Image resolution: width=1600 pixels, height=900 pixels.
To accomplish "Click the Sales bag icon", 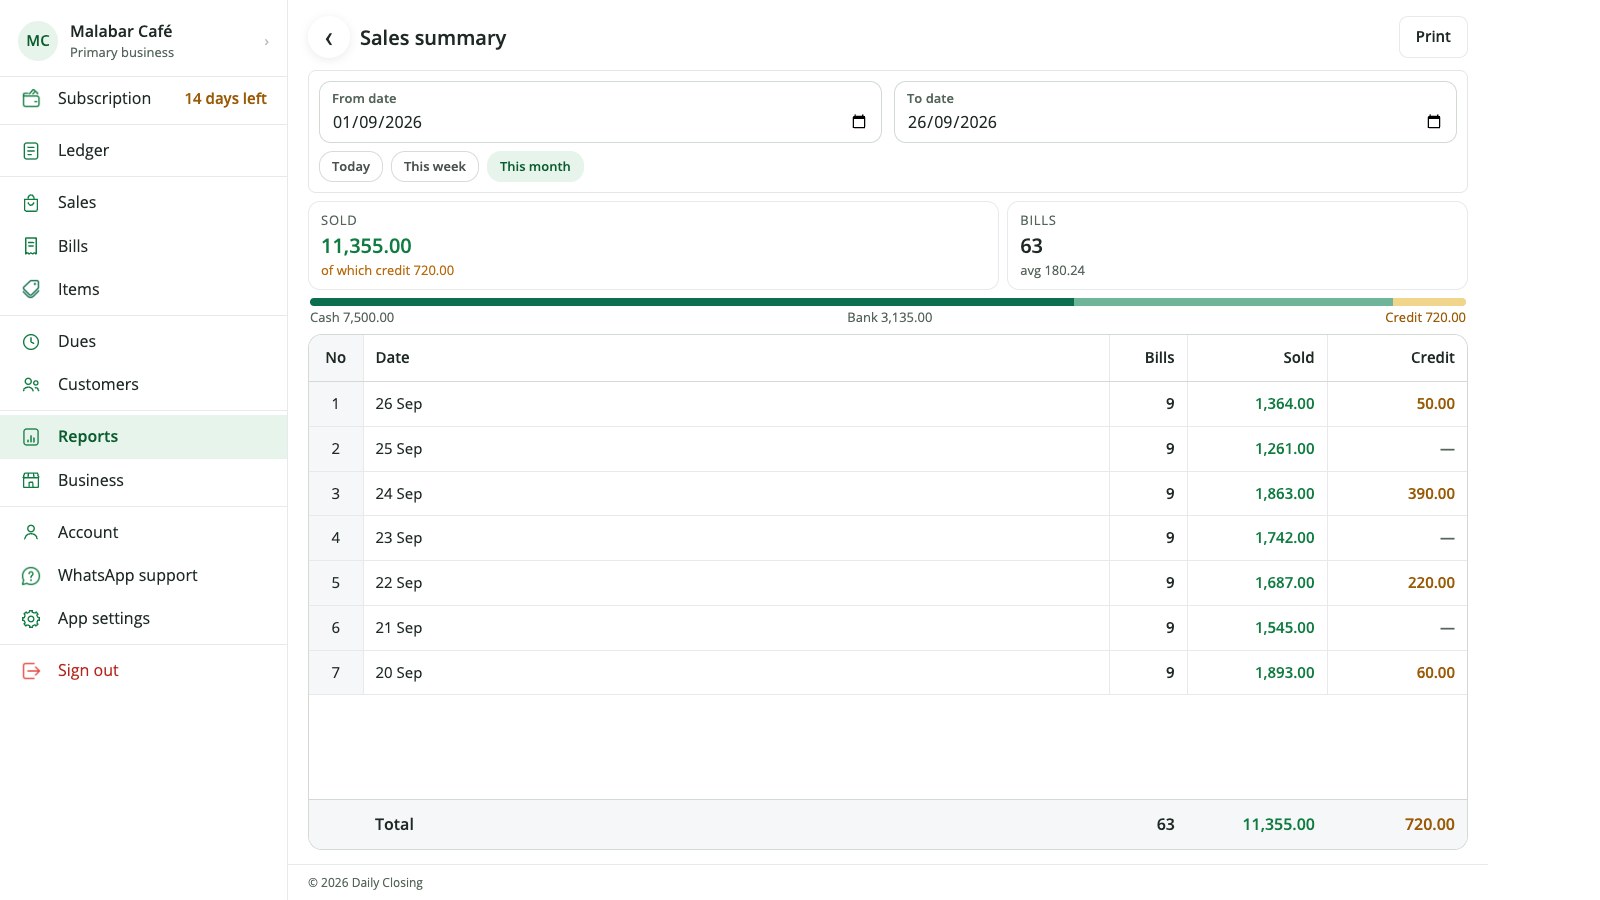I will (x=31, y=203).
